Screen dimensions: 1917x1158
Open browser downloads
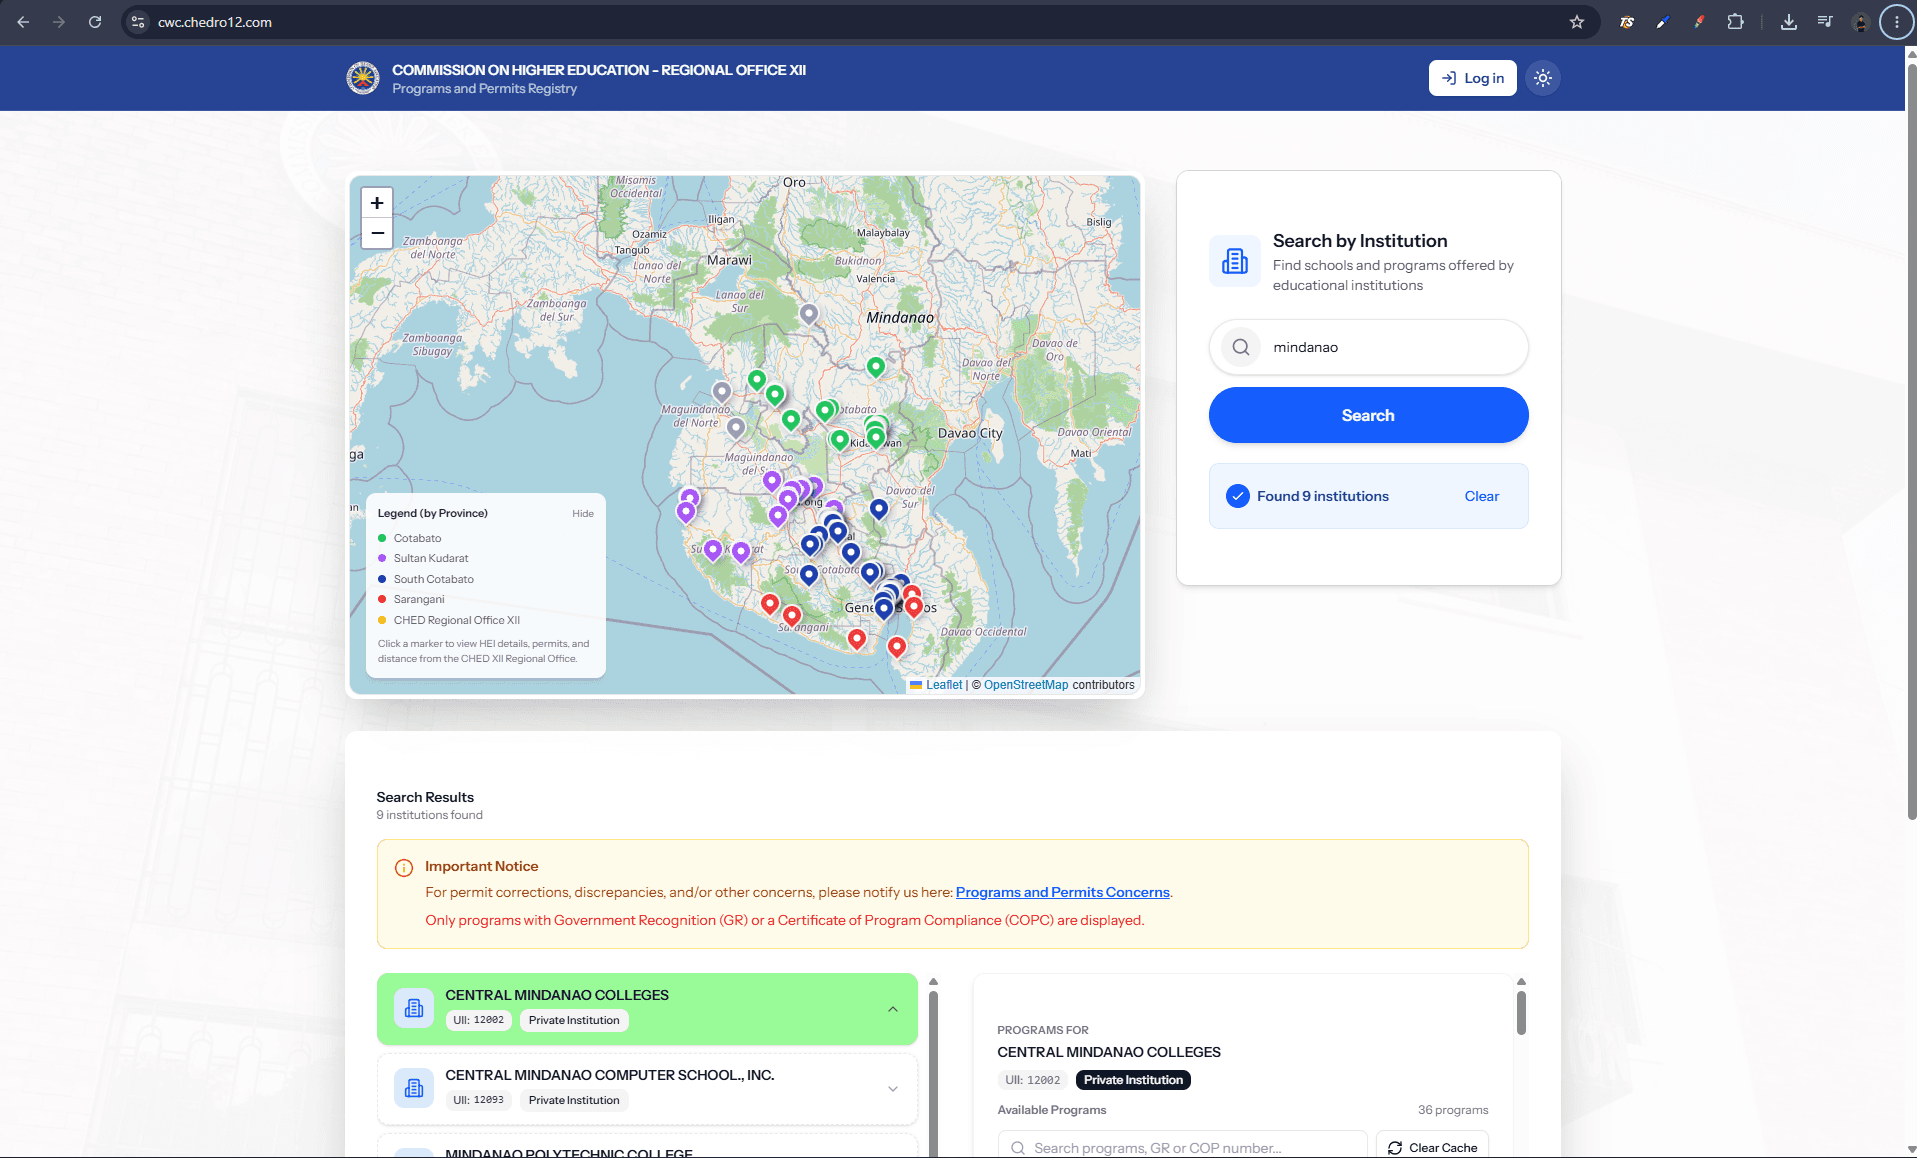pyautogui.click(x=1789, y=22)
